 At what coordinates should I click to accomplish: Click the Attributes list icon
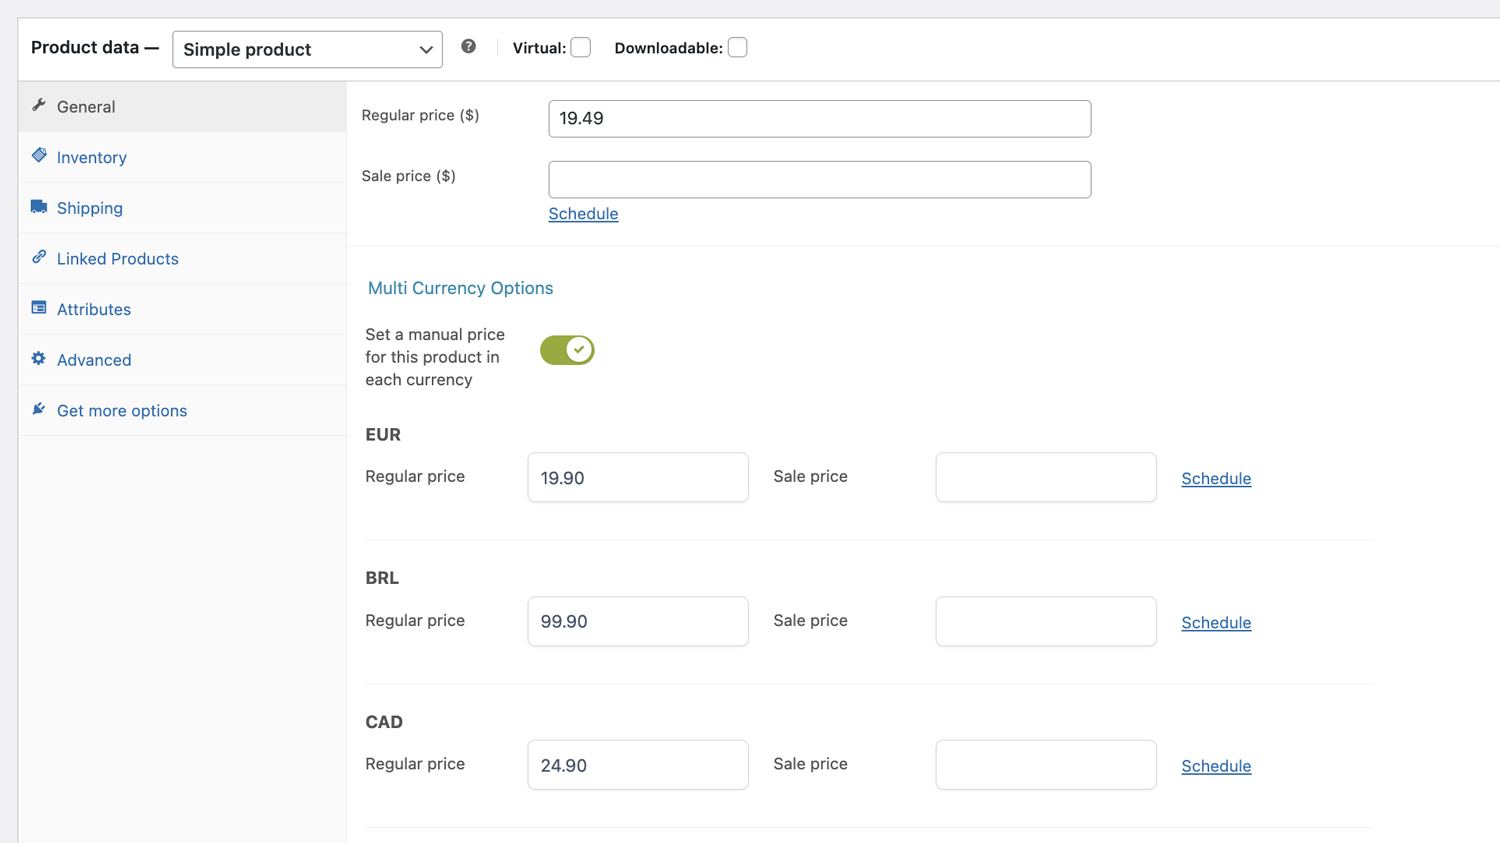pos(39,308)
